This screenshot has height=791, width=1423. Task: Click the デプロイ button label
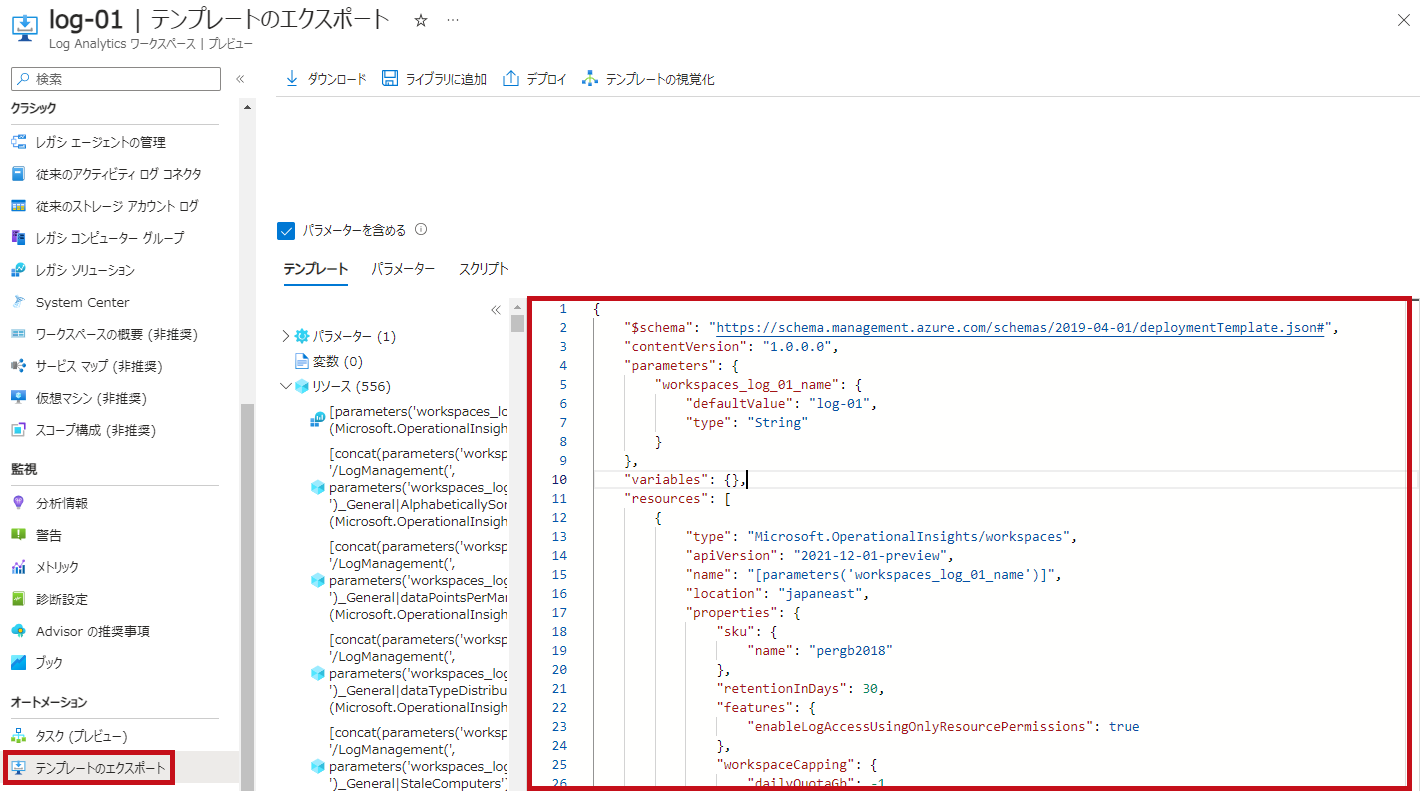[x=547, y=79]
